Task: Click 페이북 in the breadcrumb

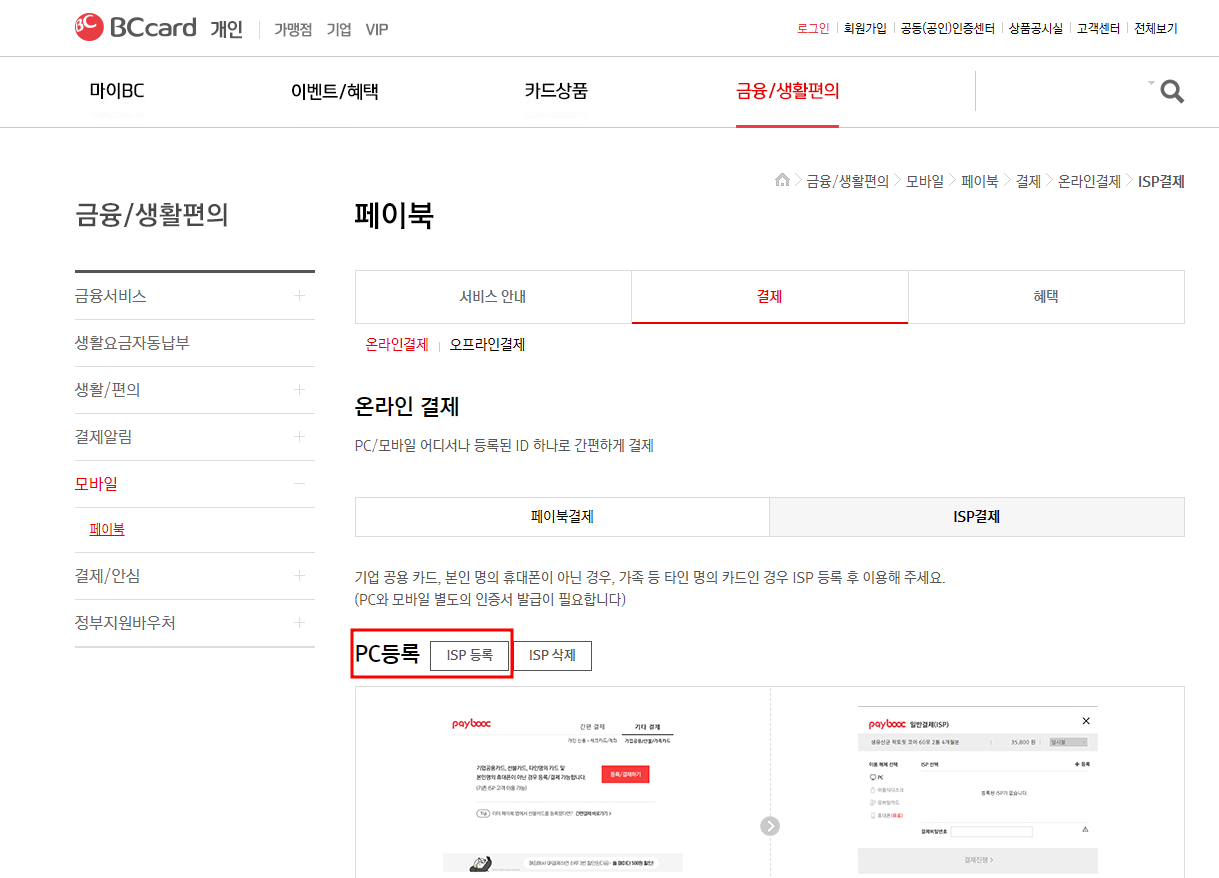Action: click(980, 181)
